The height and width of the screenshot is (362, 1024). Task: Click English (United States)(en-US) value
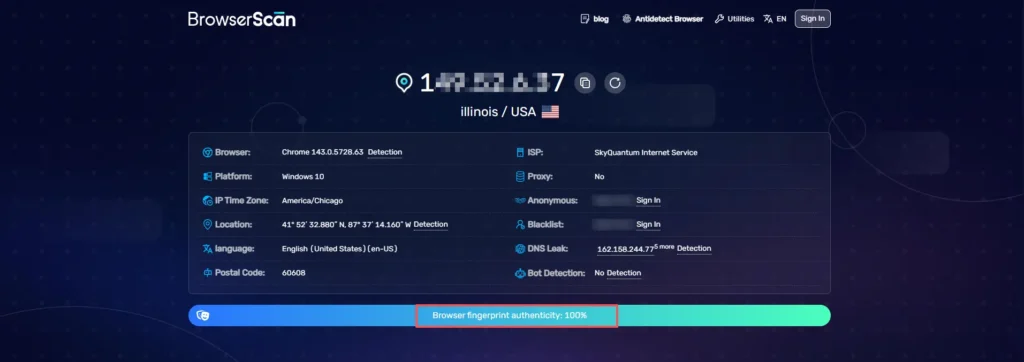click(x=340, y=249)
